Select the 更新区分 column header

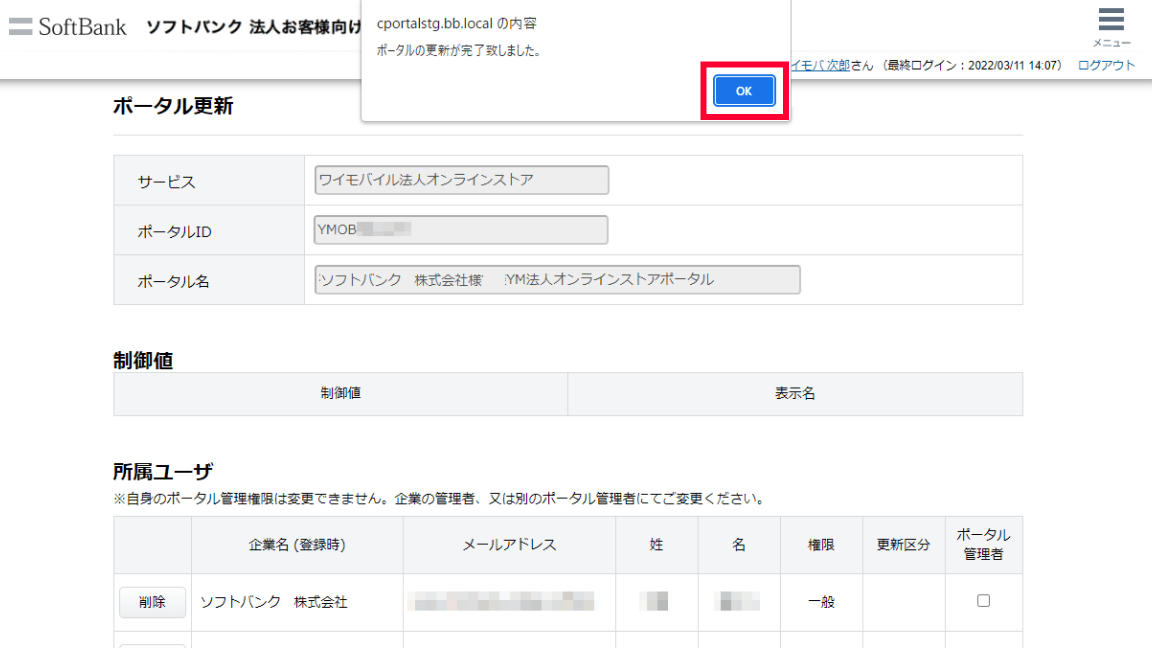[x=903, y=545]
